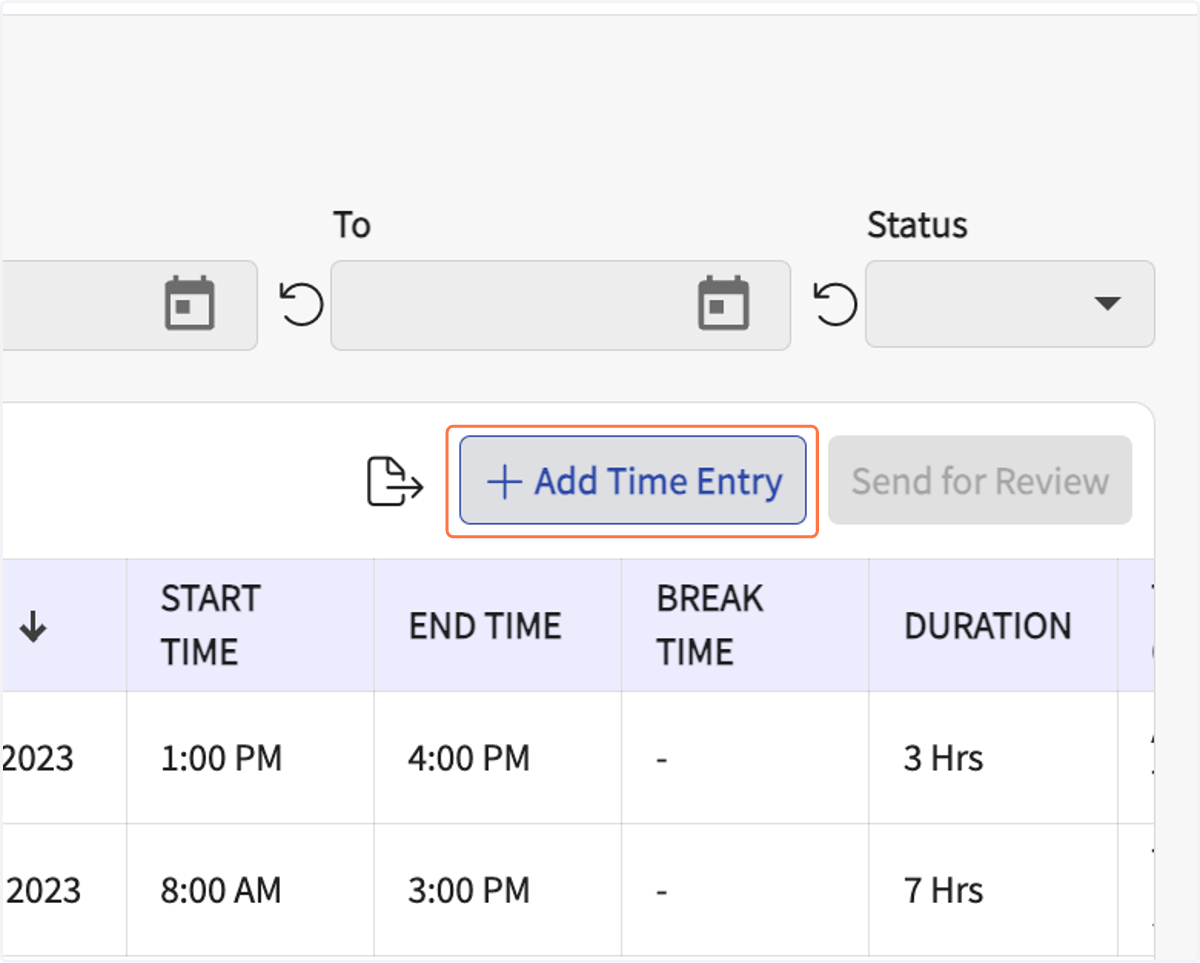Sort by the down arrow column header

pyautogui.click(x=33, y=627)
